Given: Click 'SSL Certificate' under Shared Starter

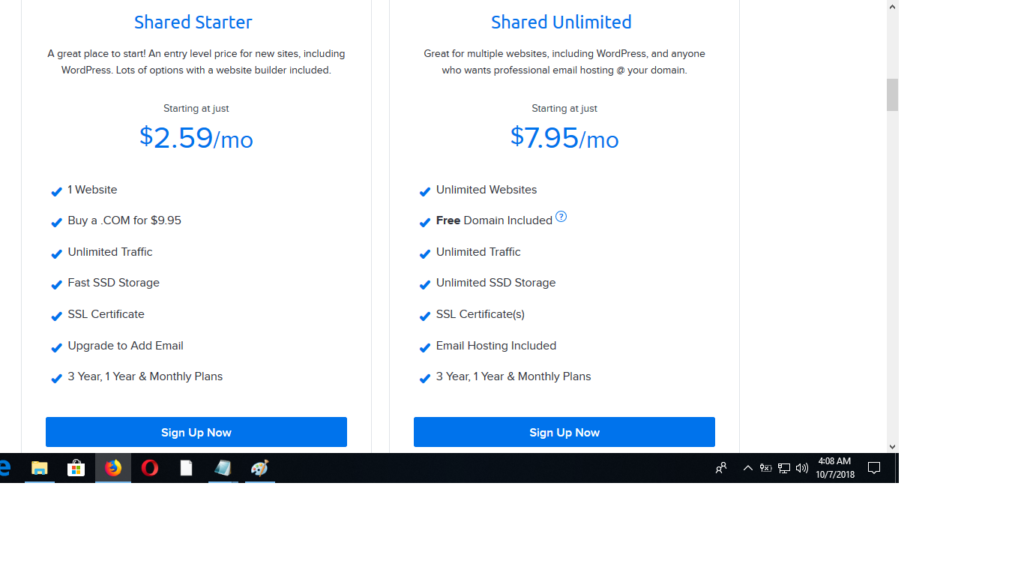Looking at the screenshot, I should point(106,314).
